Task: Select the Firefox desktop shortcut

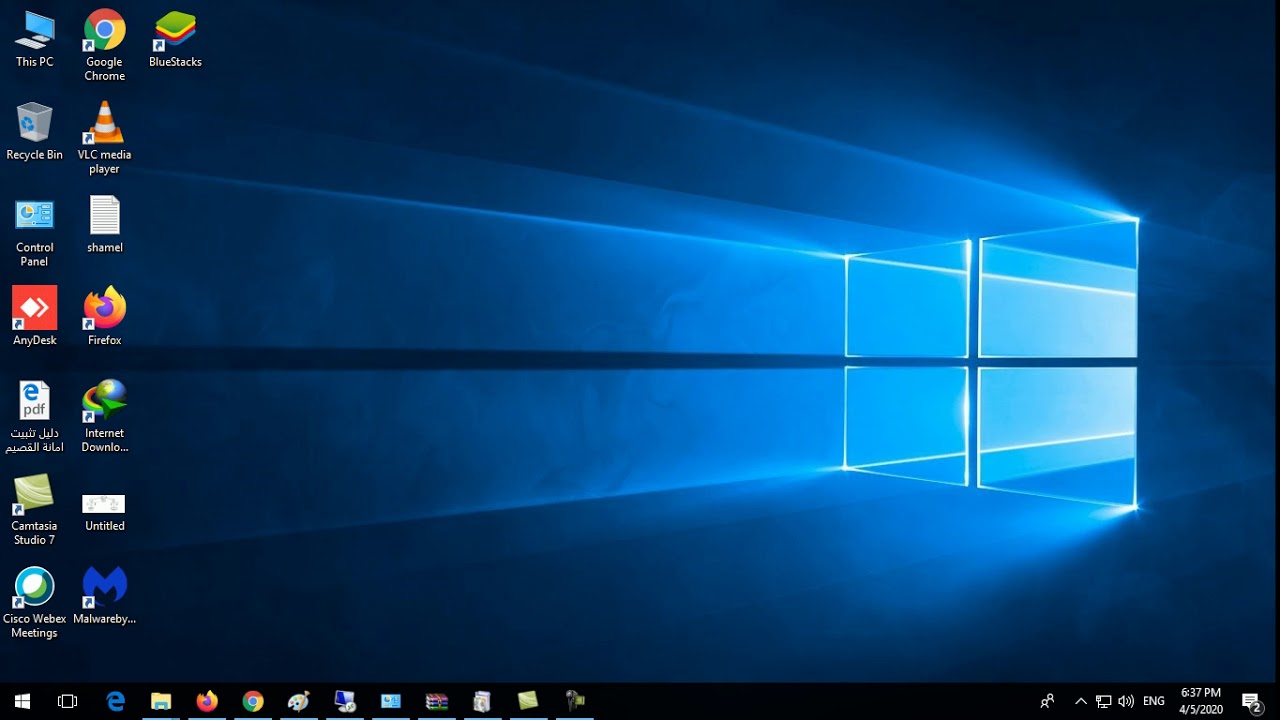Action: 104,317
